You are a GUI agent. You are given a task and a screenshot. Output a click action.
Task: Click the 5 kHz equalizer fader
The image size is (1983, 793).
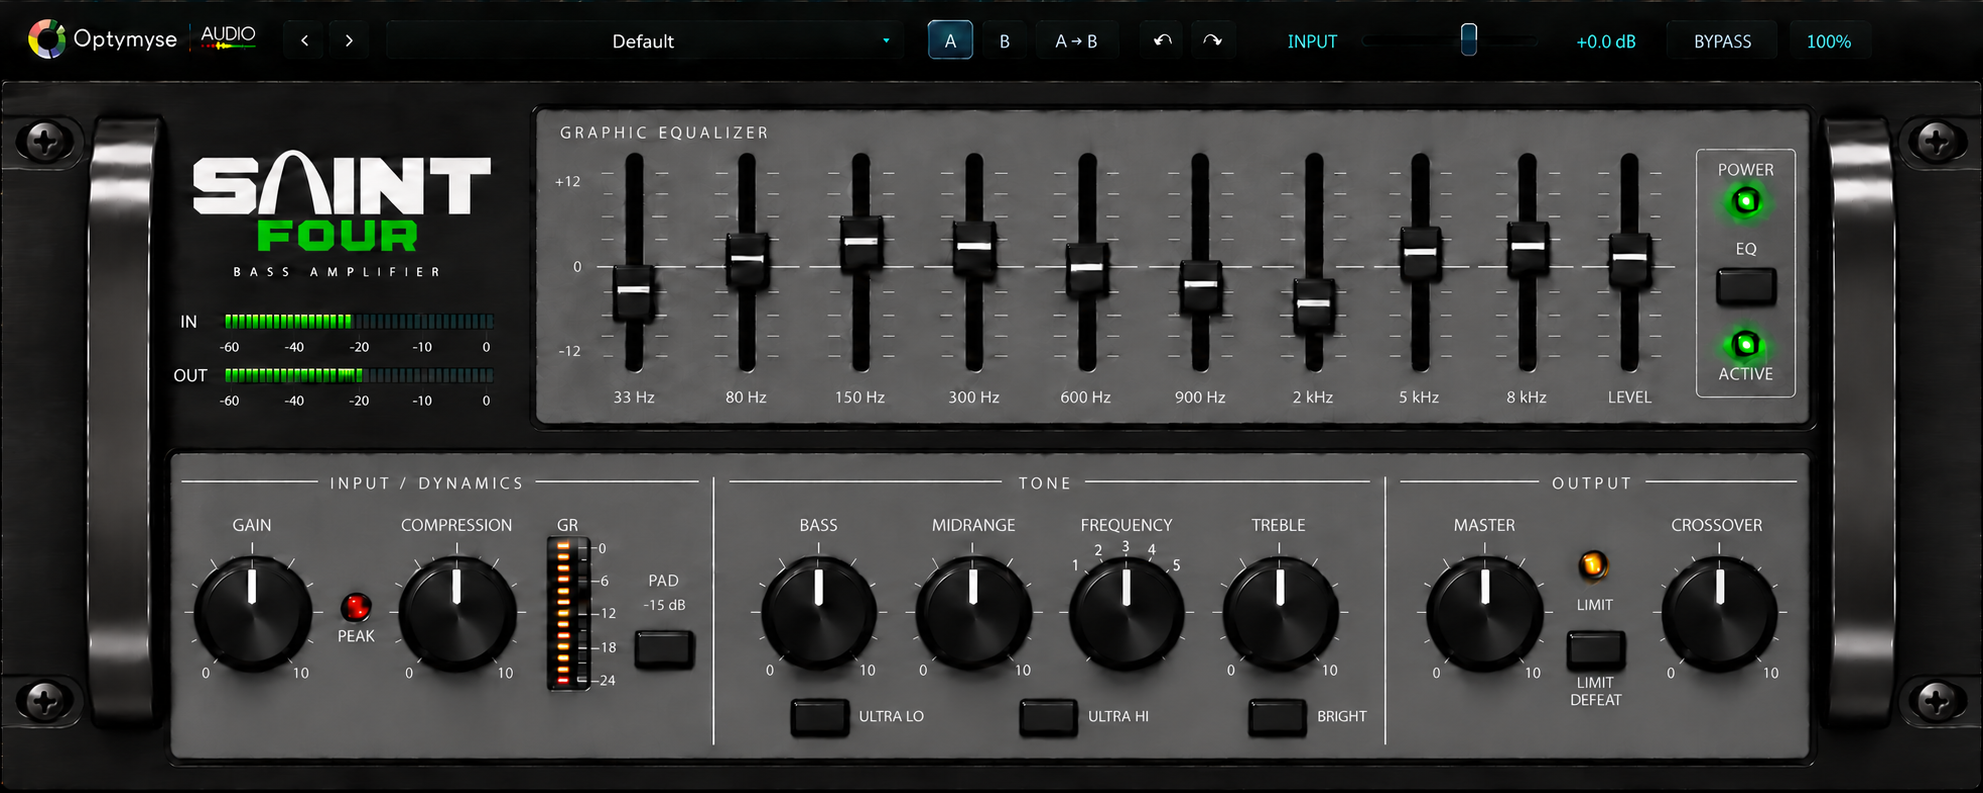(x=1420, y=252)
